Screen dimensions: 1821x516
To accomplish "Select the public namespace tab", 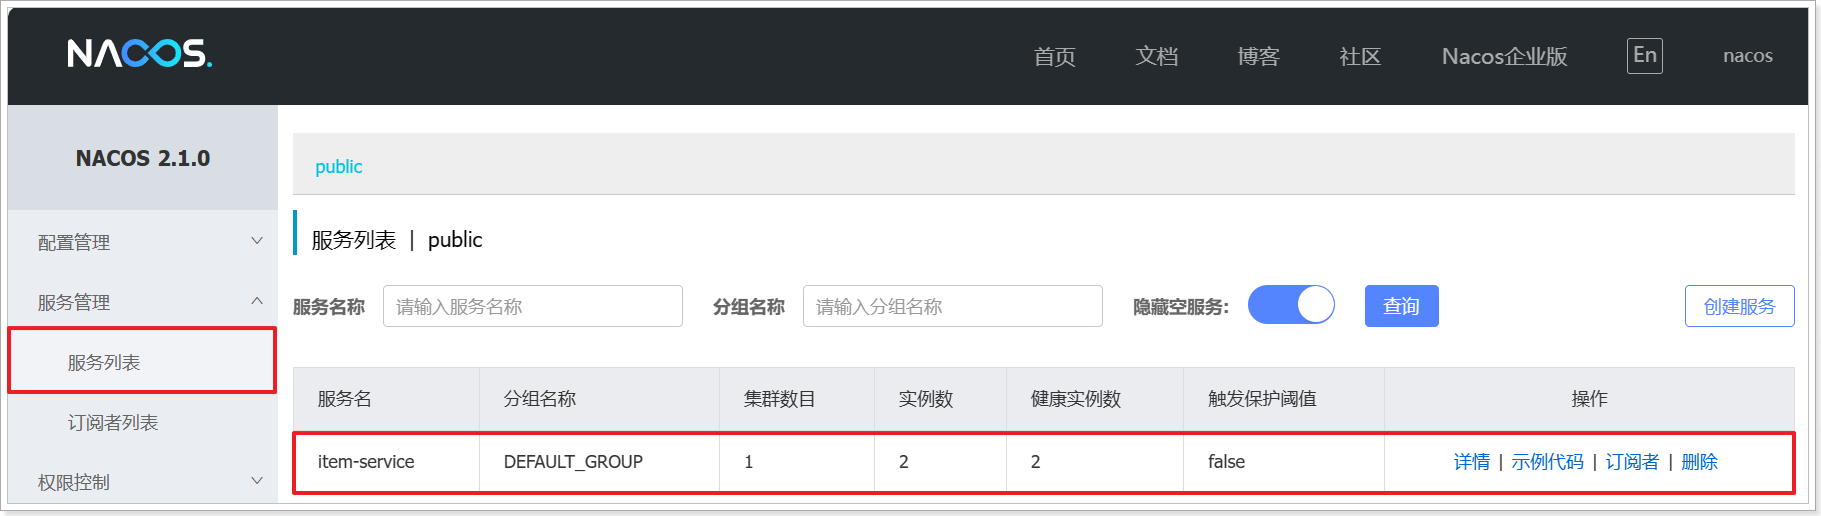I will [339, 166].
